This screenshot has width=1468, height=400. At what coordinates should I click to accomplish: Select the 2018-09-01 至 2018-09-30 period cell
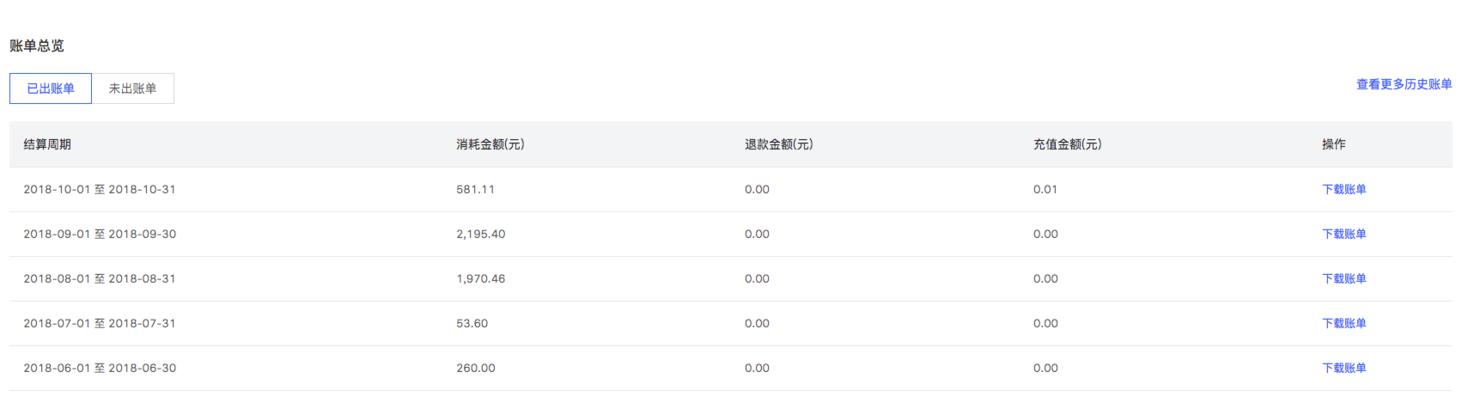(100, 234)
